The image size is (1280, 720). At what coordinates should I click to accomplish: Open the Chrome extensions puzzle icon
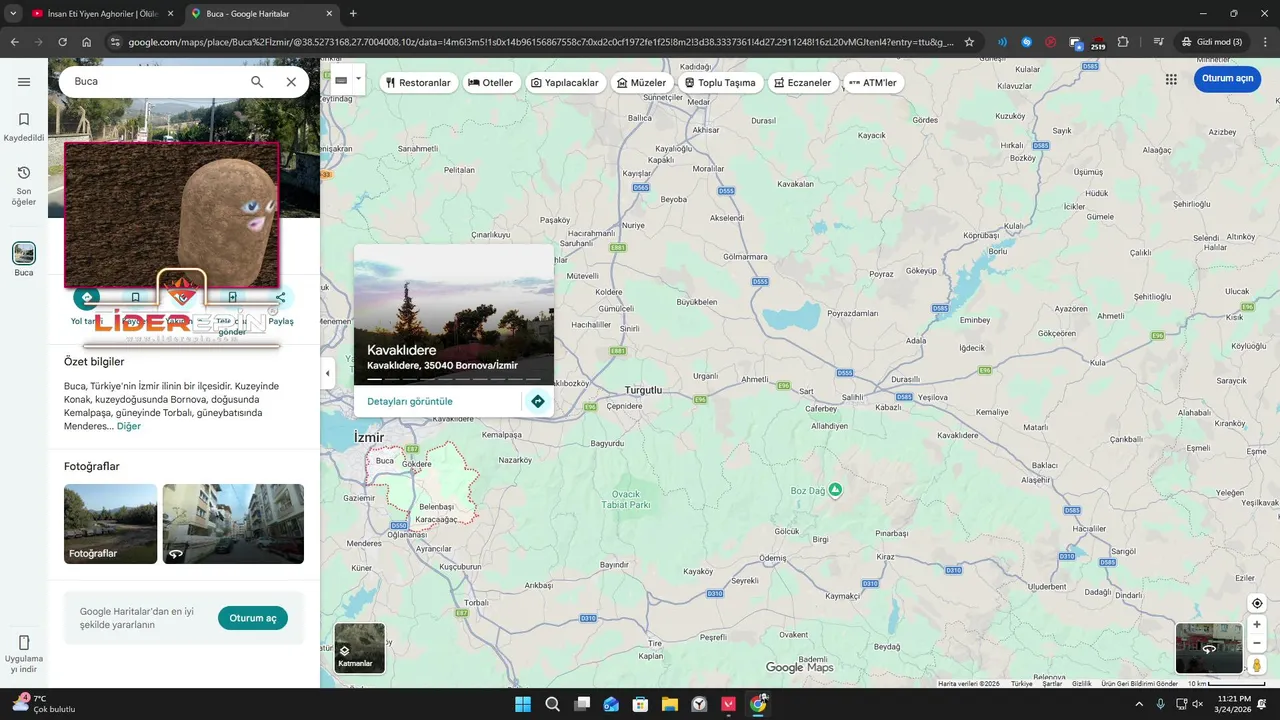tap(1123, 42)
